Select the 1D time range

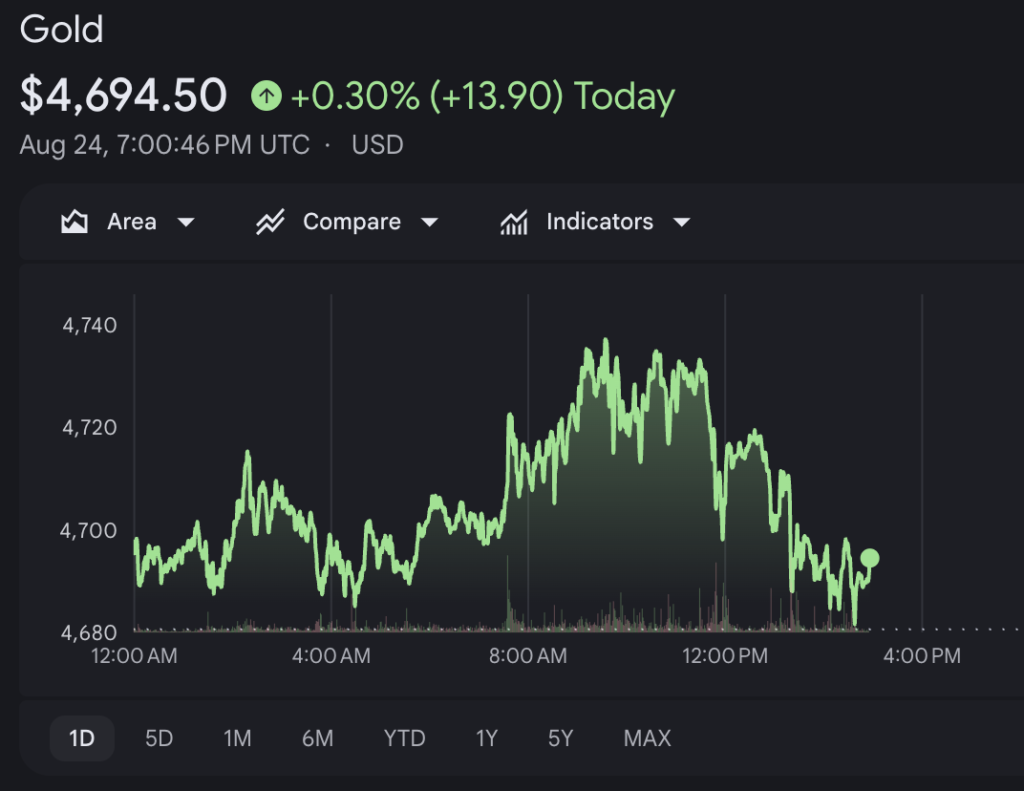click(82, 739)
